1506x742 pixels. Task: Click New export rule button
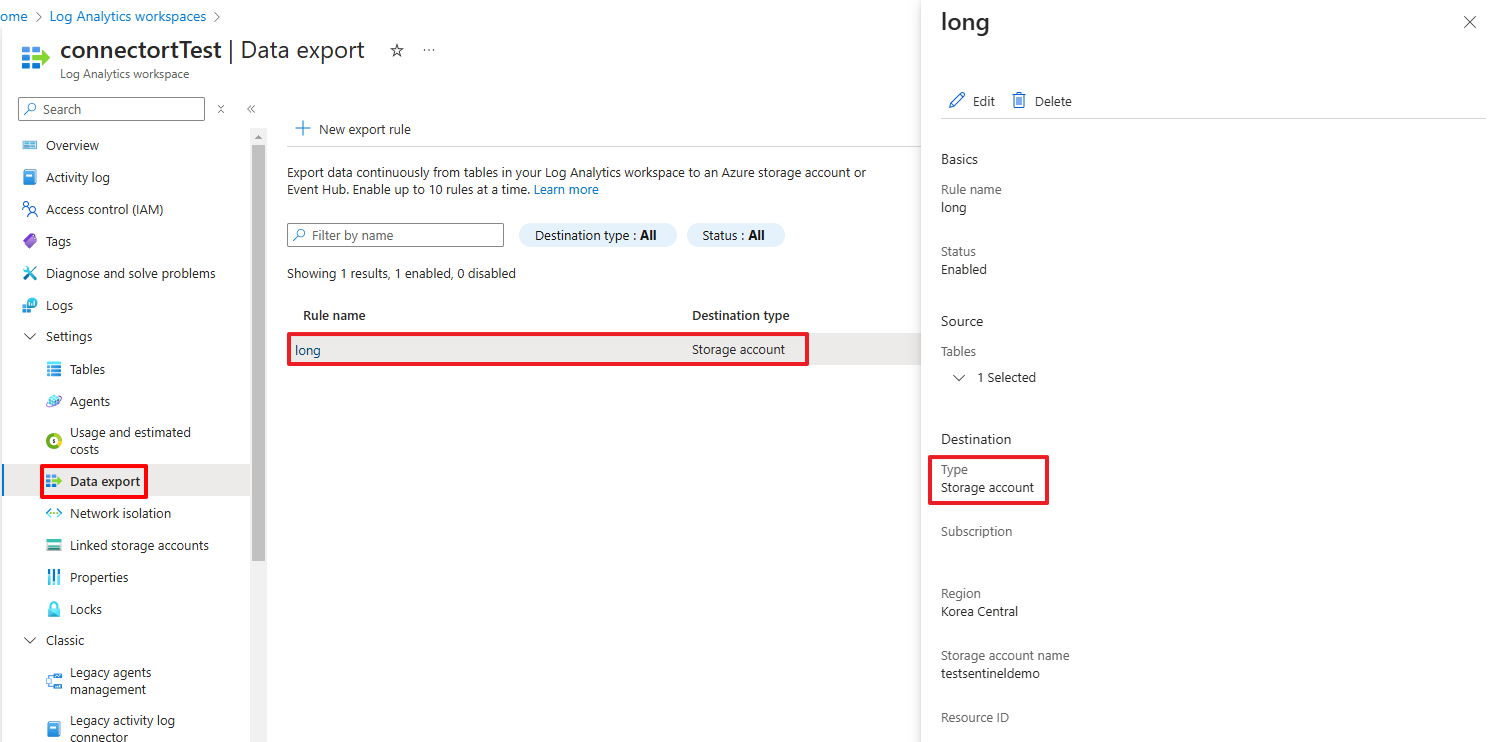click(353, 129)
